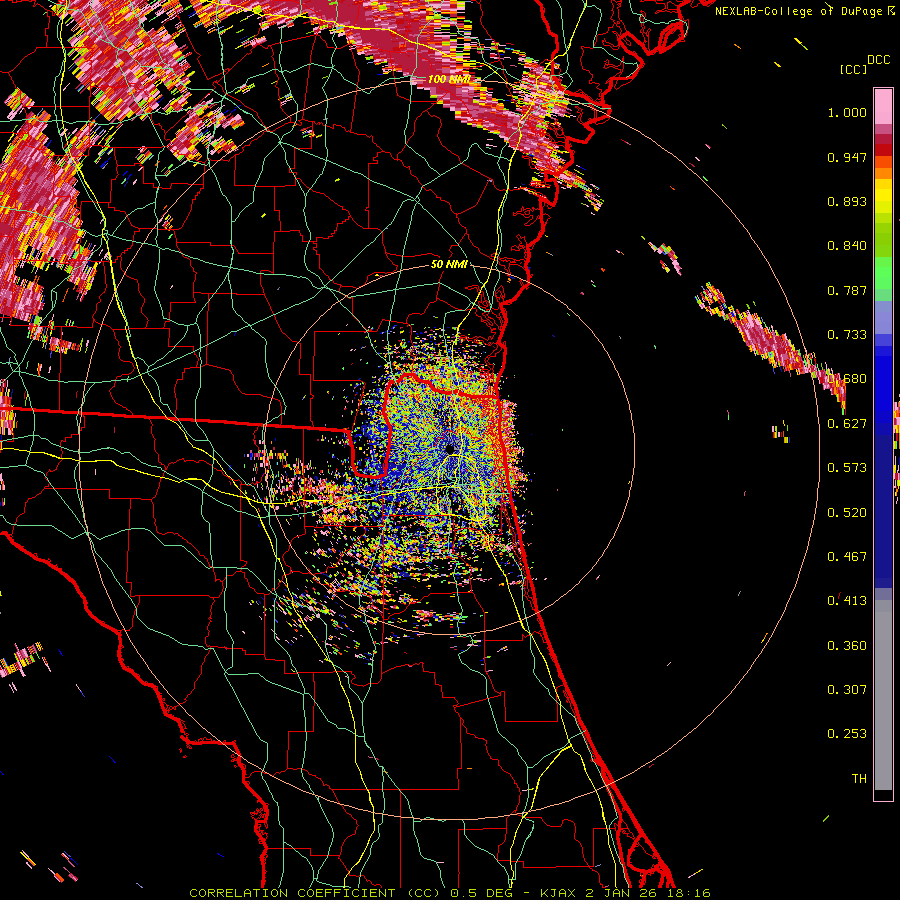900x900 pixels.
Task: Select the 0.893 legend value
Action: pos(847,201)
